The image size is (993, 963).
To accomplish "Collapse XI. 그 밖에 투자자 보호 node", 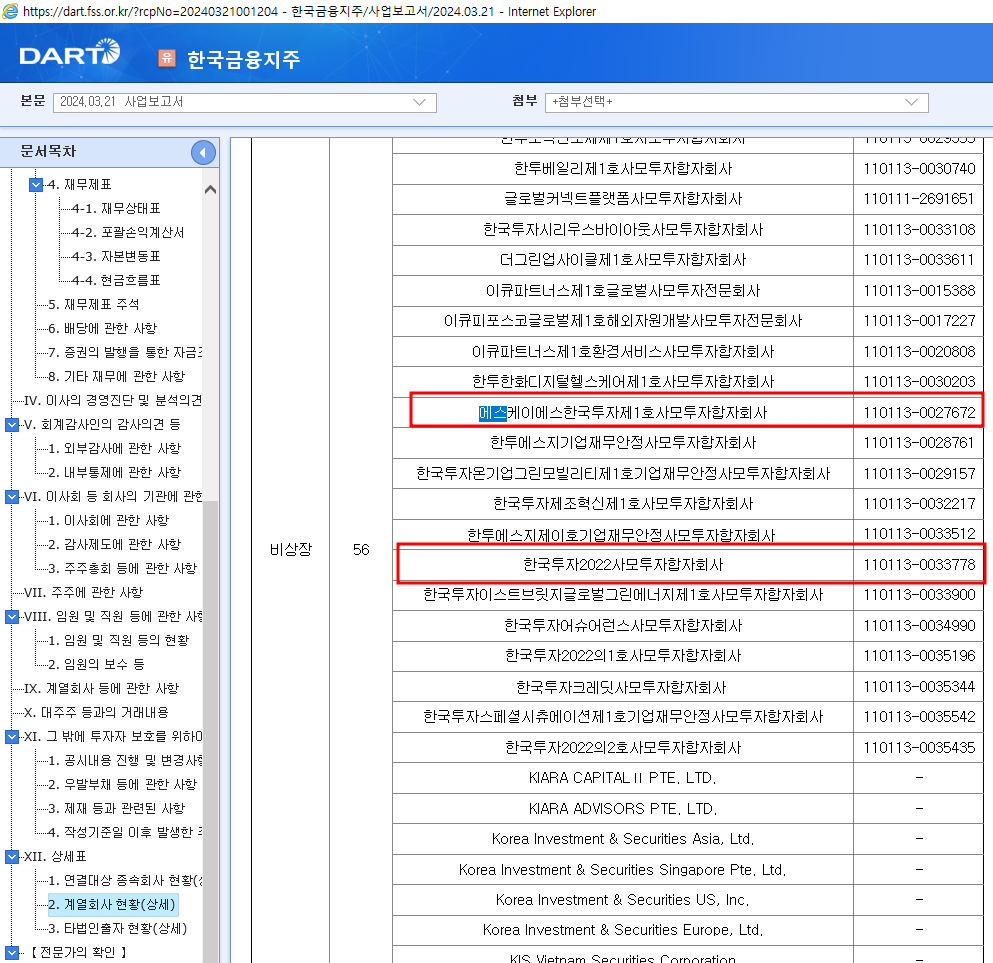I will tap(12, 736).
